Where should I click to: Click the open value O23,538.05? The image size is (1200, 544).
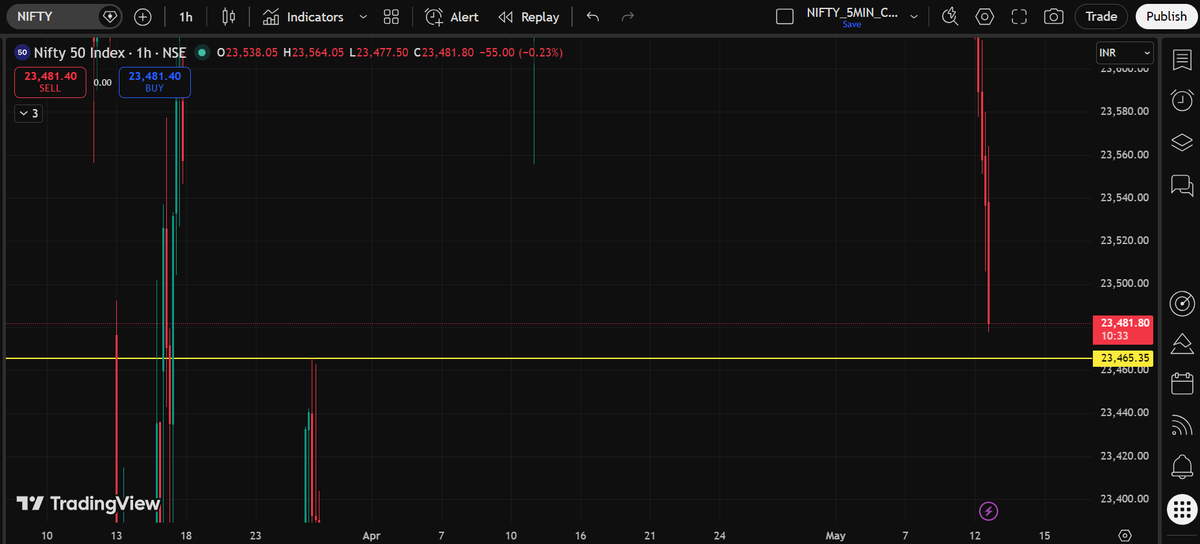(250, 52)
